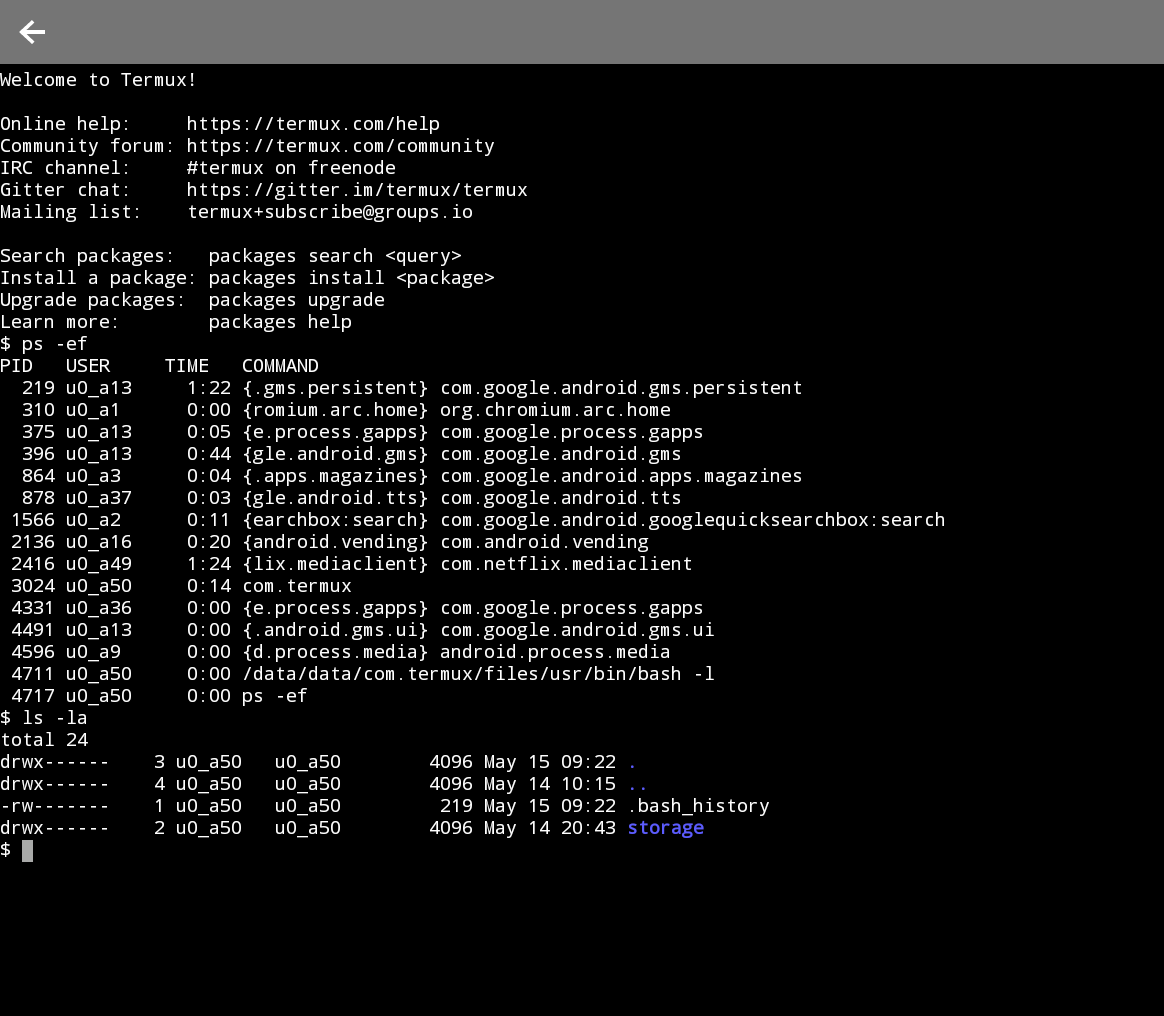Open the https://termux.com/community link
Image resolution: width=1164 pixels, height=1016 pixels.
(x=341, y=146)
